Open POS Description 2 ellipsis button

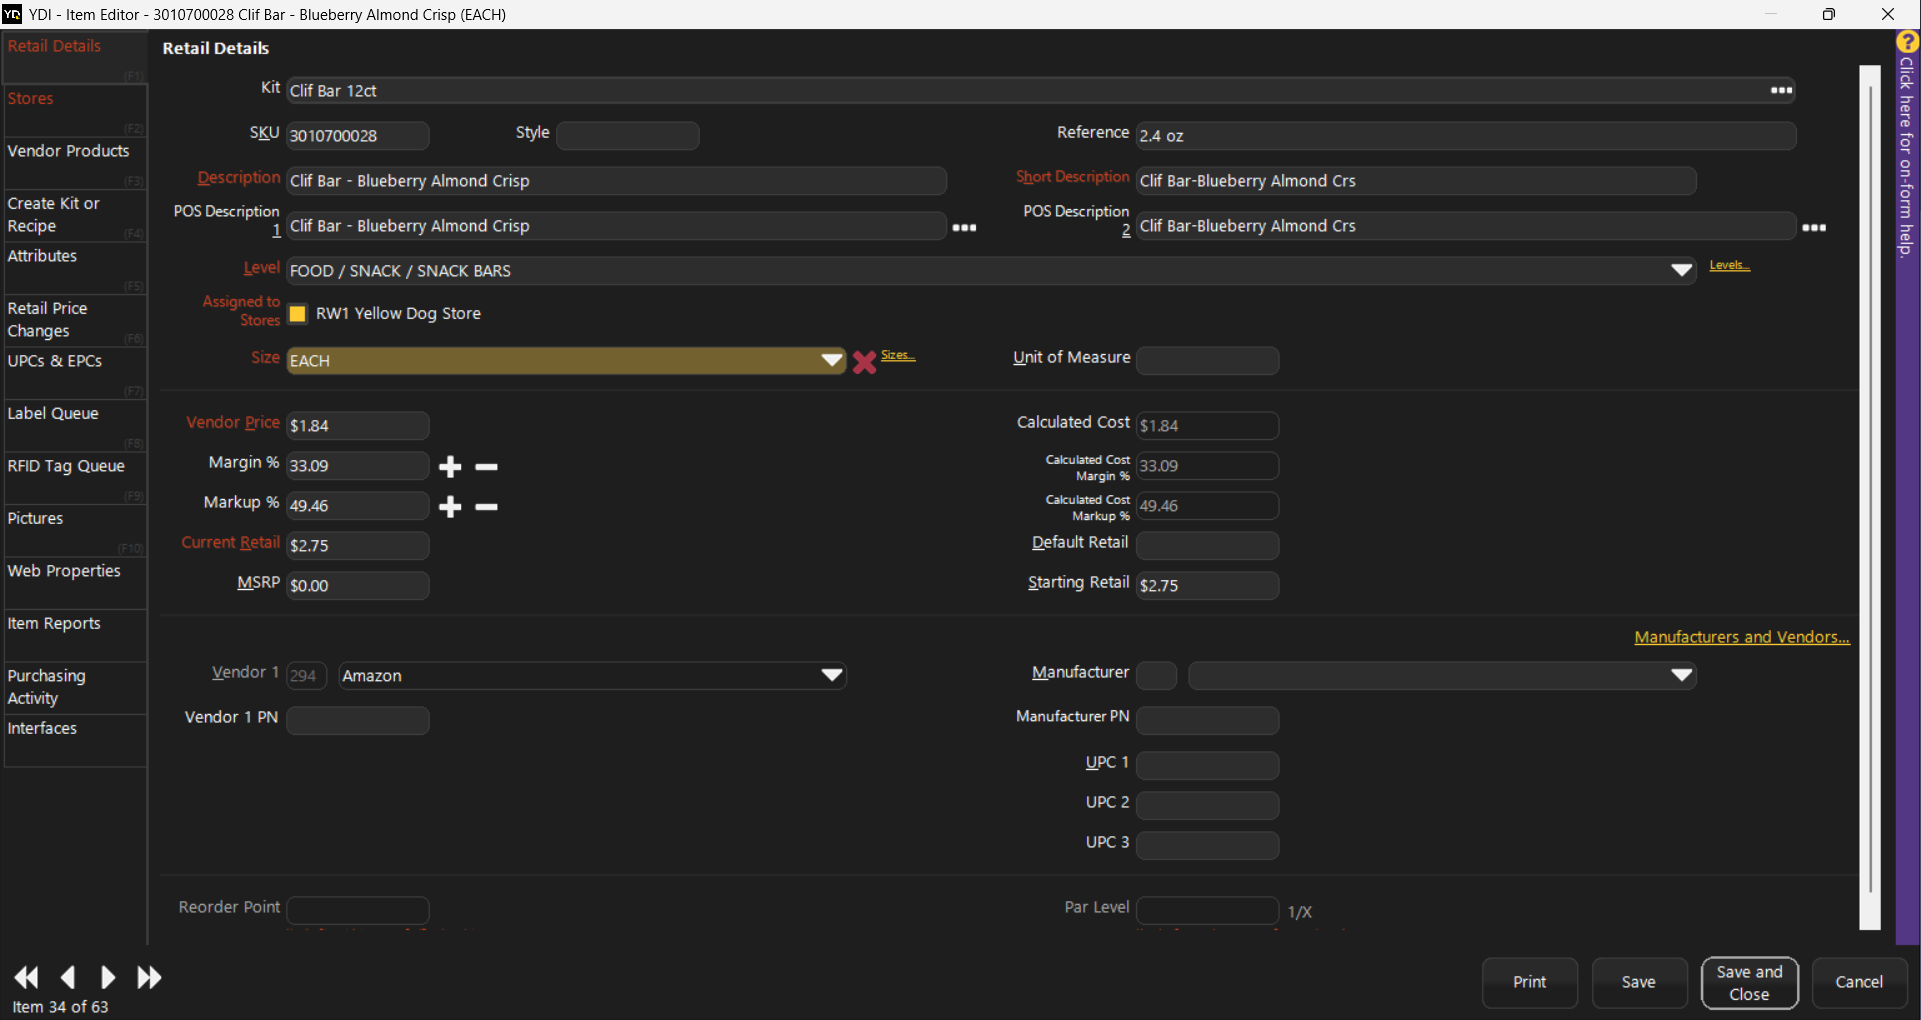click(x=1814, y=227)
